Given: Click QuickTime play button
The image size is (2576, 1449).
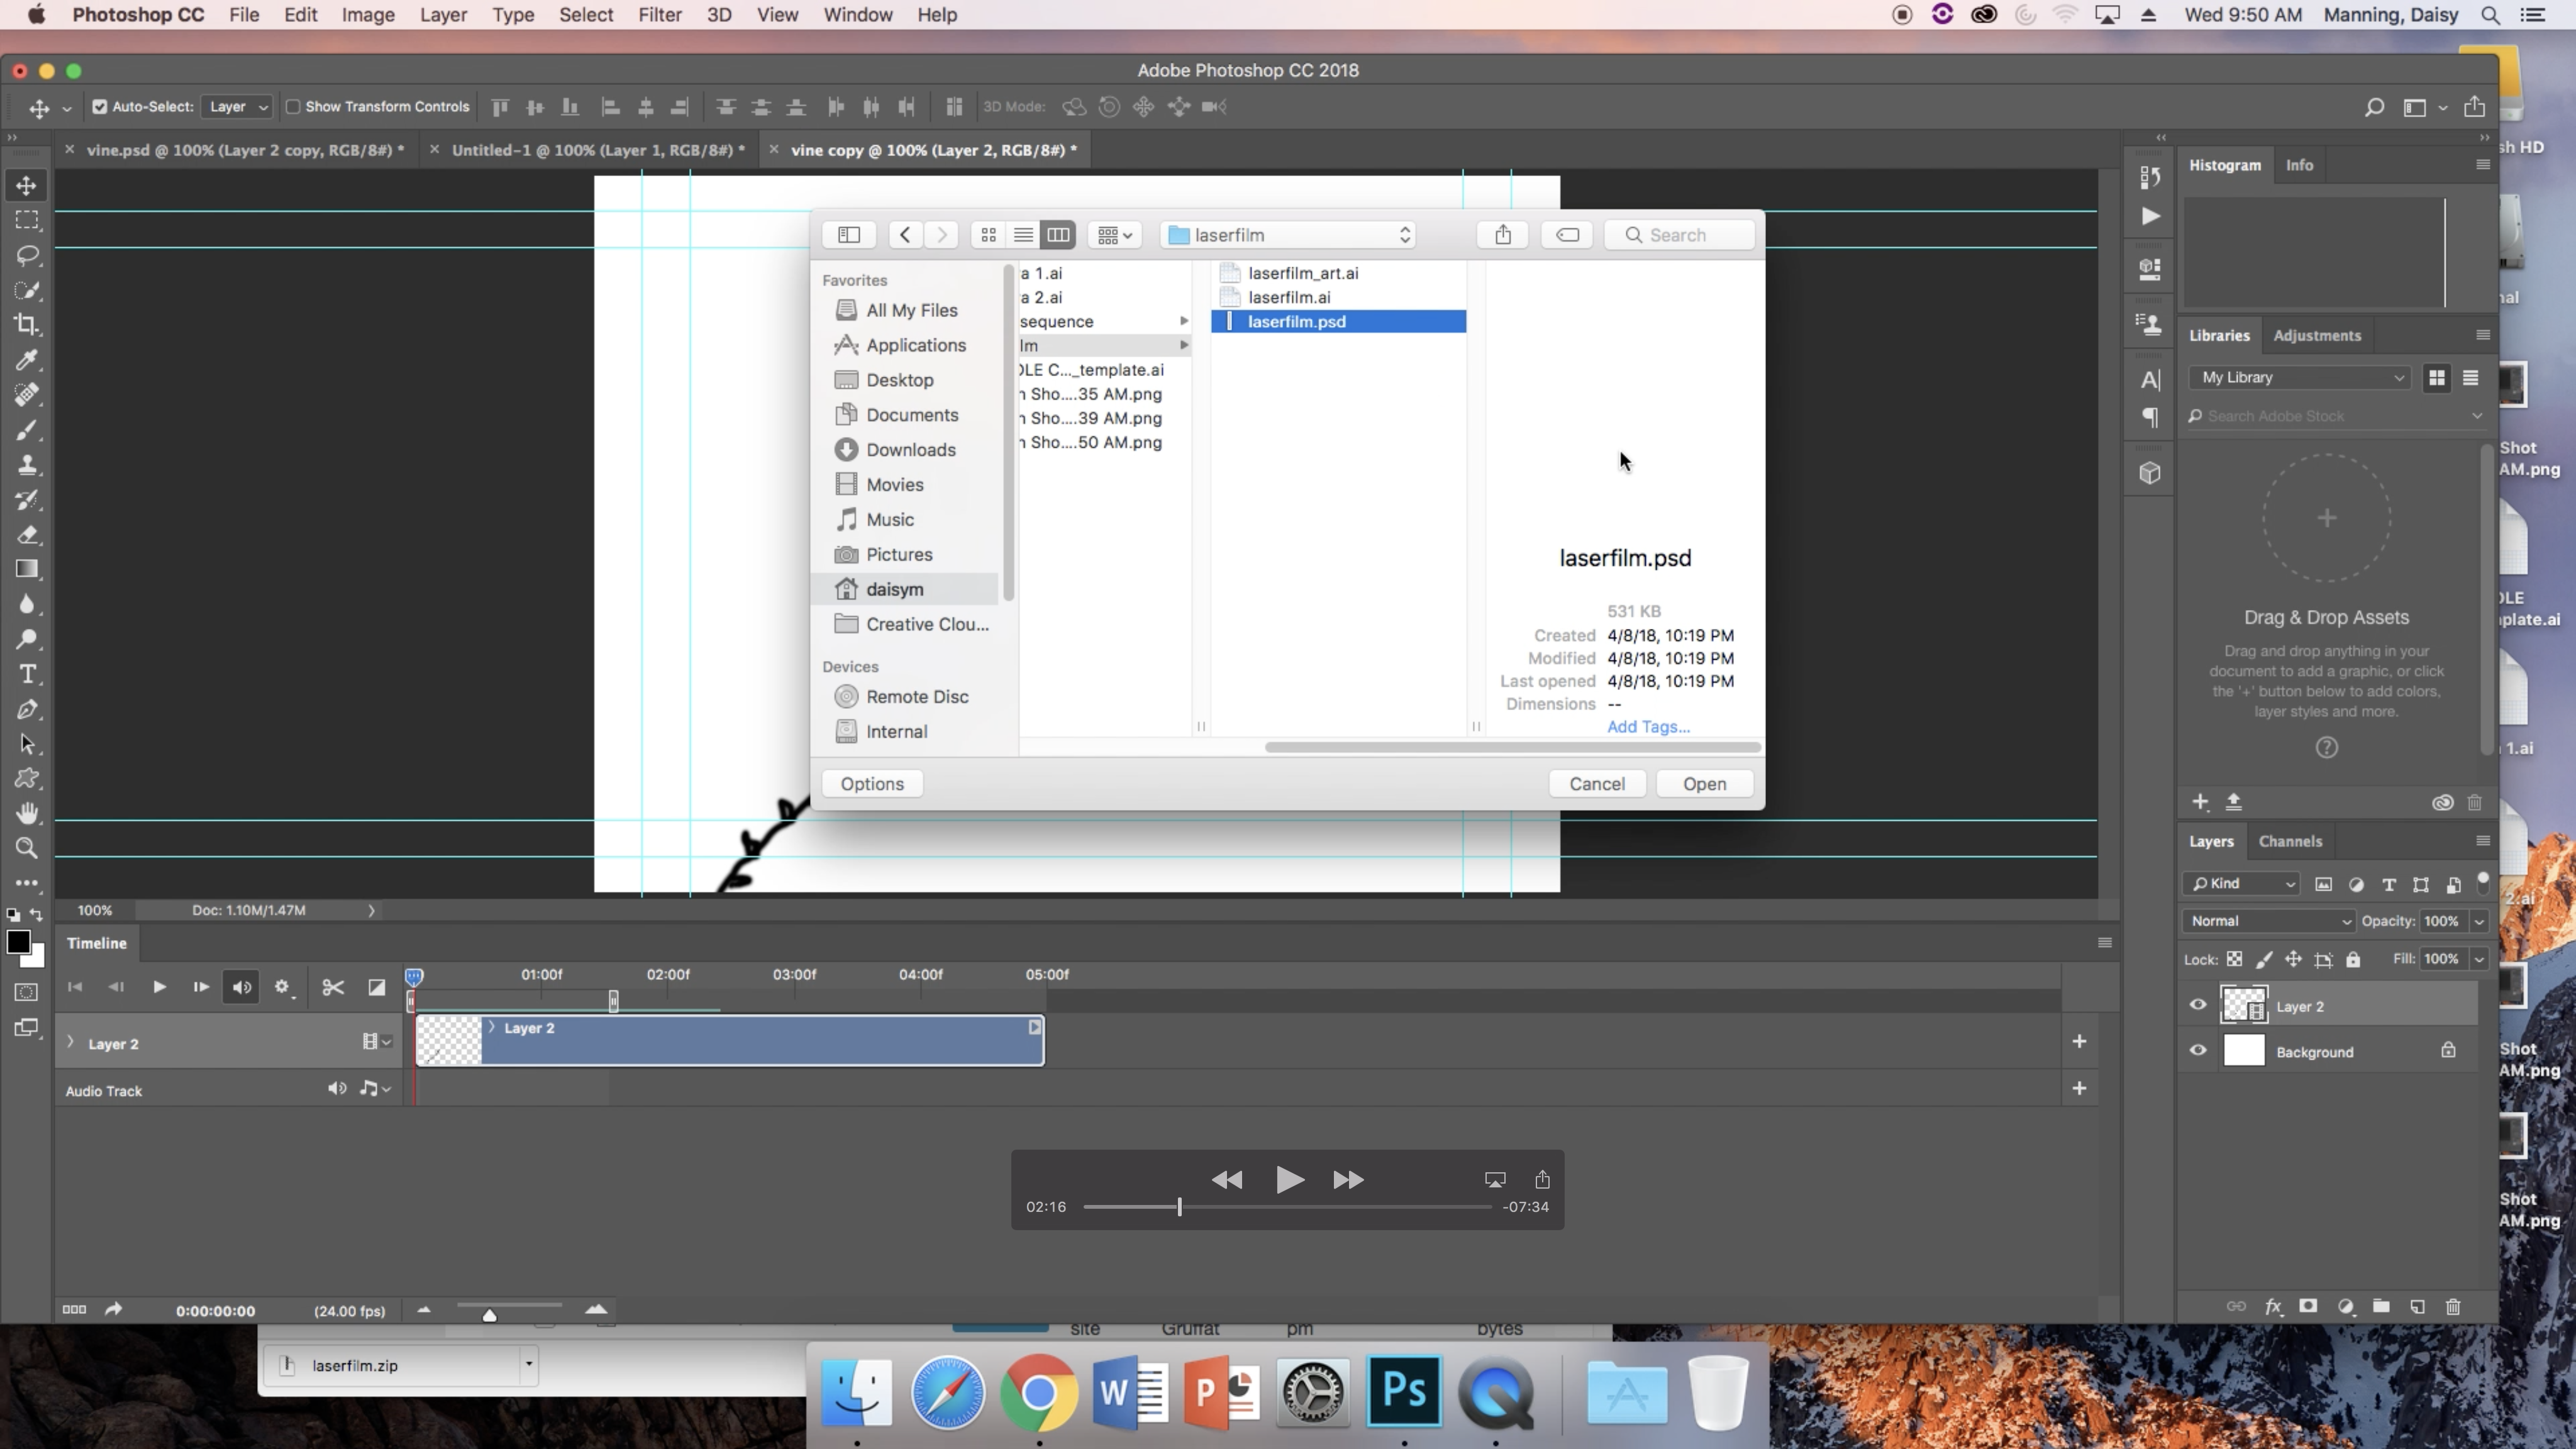Looking at the screenshot, I should [x=1289, y=1180].
